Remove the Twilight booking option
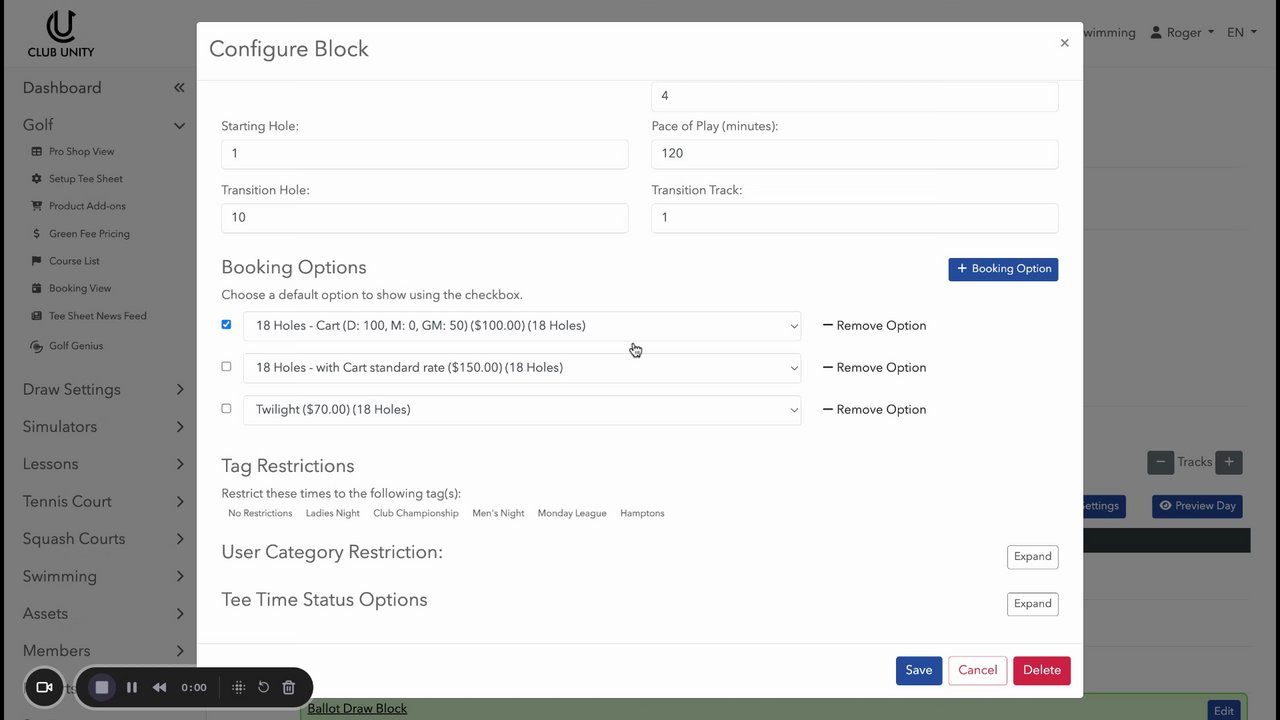 click(874, 410)
